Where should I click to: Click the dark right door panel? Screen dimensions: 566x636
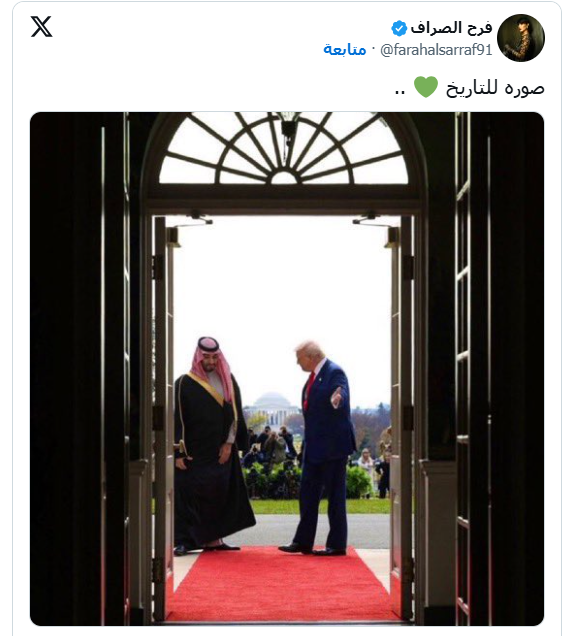[499, 369]
